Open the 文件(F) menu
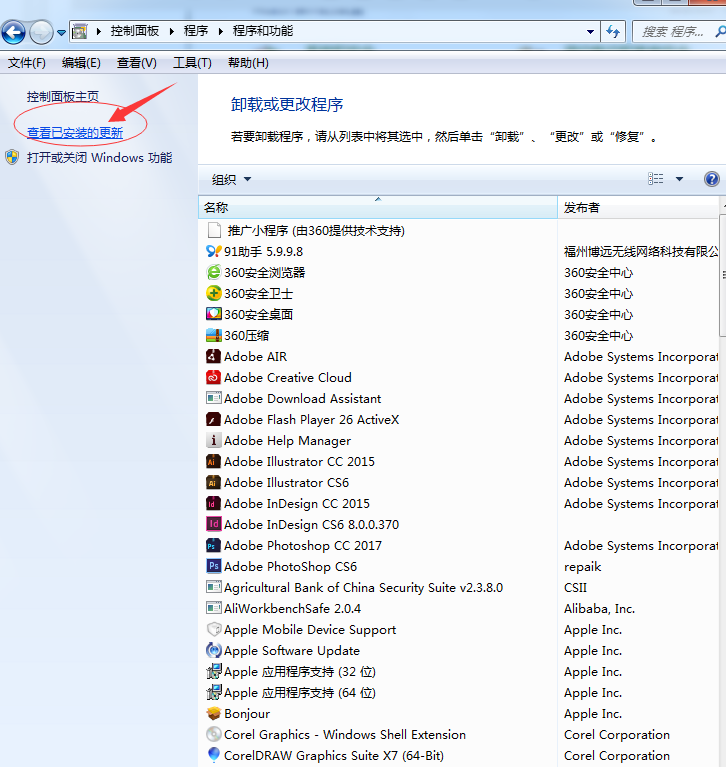Image resolution: width=726 pixels, height=767 pixels. point(27,63)
